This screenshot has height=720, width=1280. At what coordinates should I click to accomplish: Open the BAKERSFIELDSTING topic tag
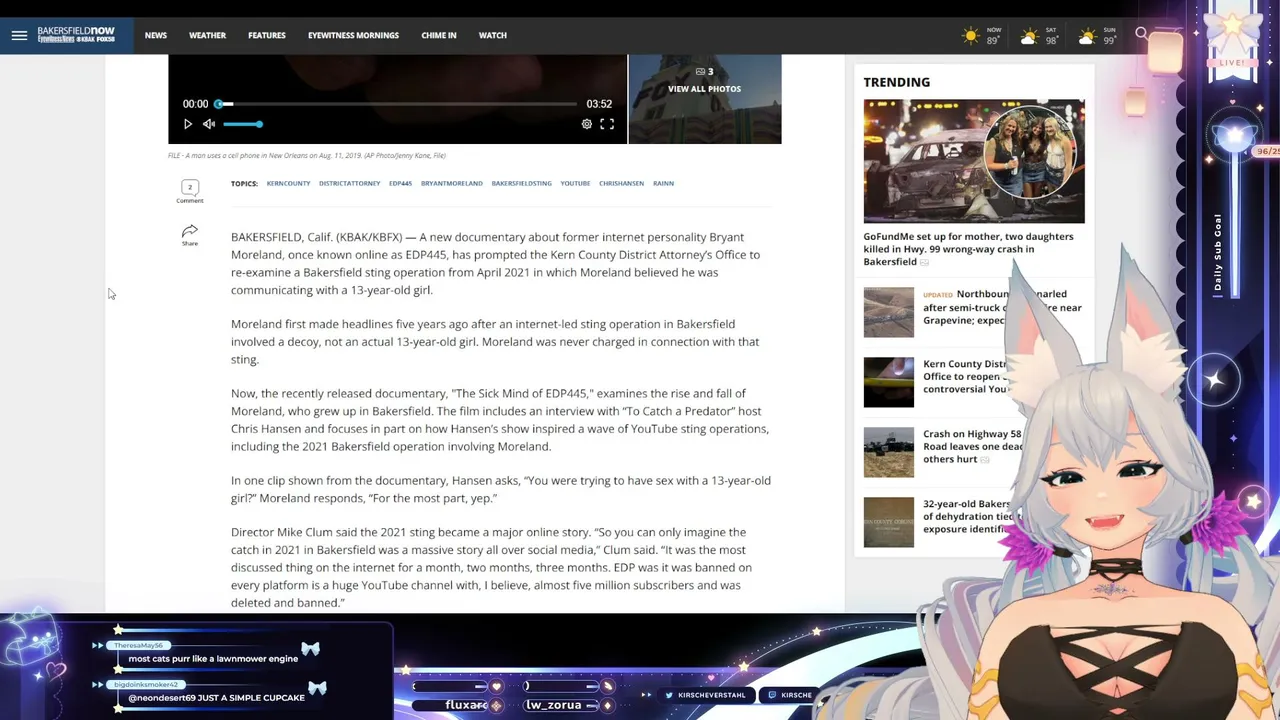521,183
